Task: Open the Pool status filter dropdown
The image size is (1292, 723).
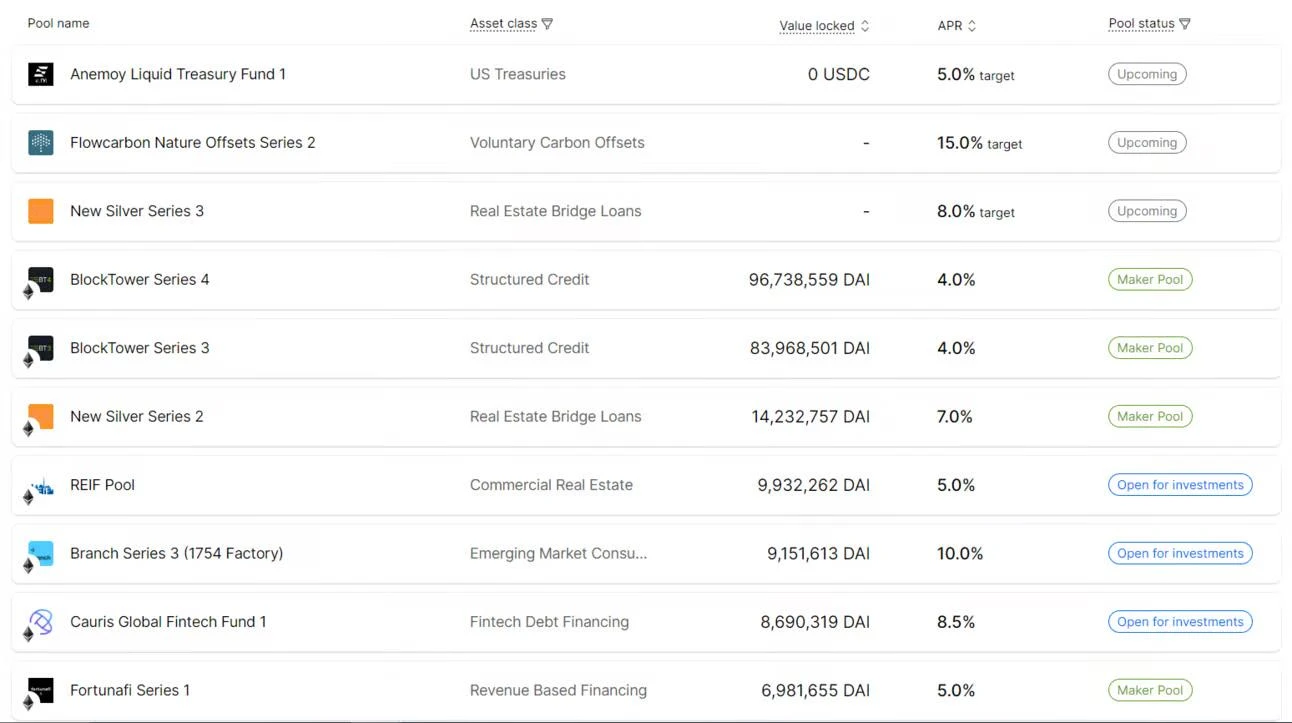Action: point(1184,24)
